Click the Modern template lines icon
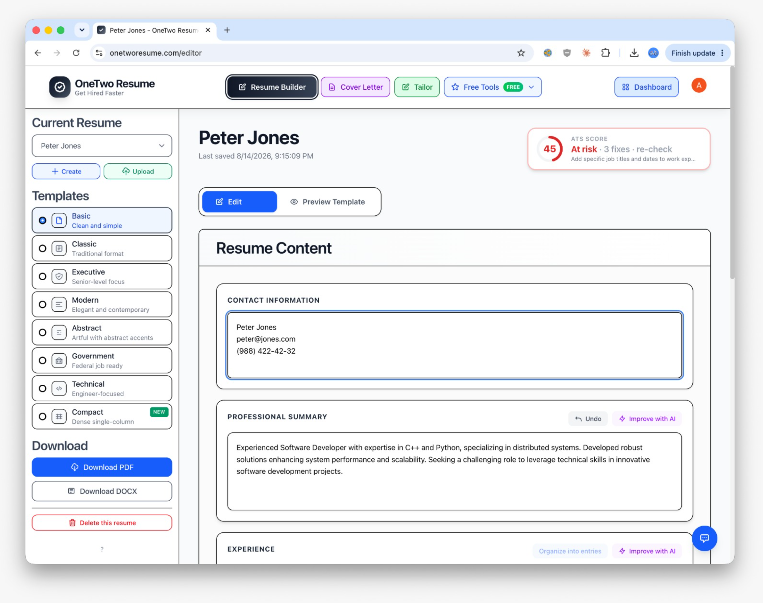This screenshot has width=763, height=603. (x=59, y=304)
